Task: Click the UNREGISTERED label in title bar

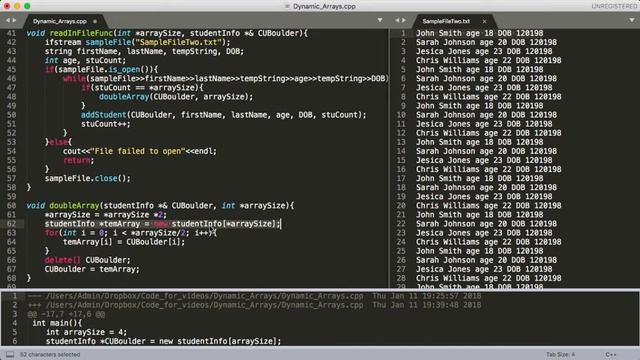Action: (614, 6)
